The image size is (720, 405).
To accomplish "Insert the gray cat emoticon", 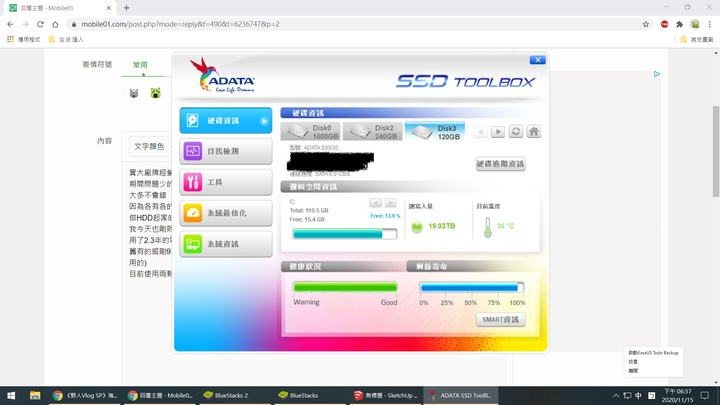I will pos(134,93).
